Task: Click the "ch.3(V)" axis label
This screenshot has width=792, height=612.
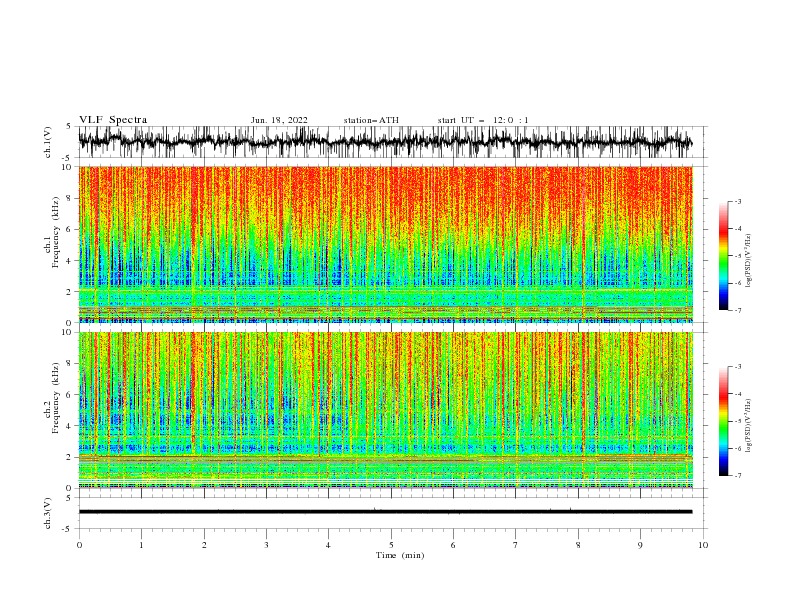Action: [x=48, y=513]
